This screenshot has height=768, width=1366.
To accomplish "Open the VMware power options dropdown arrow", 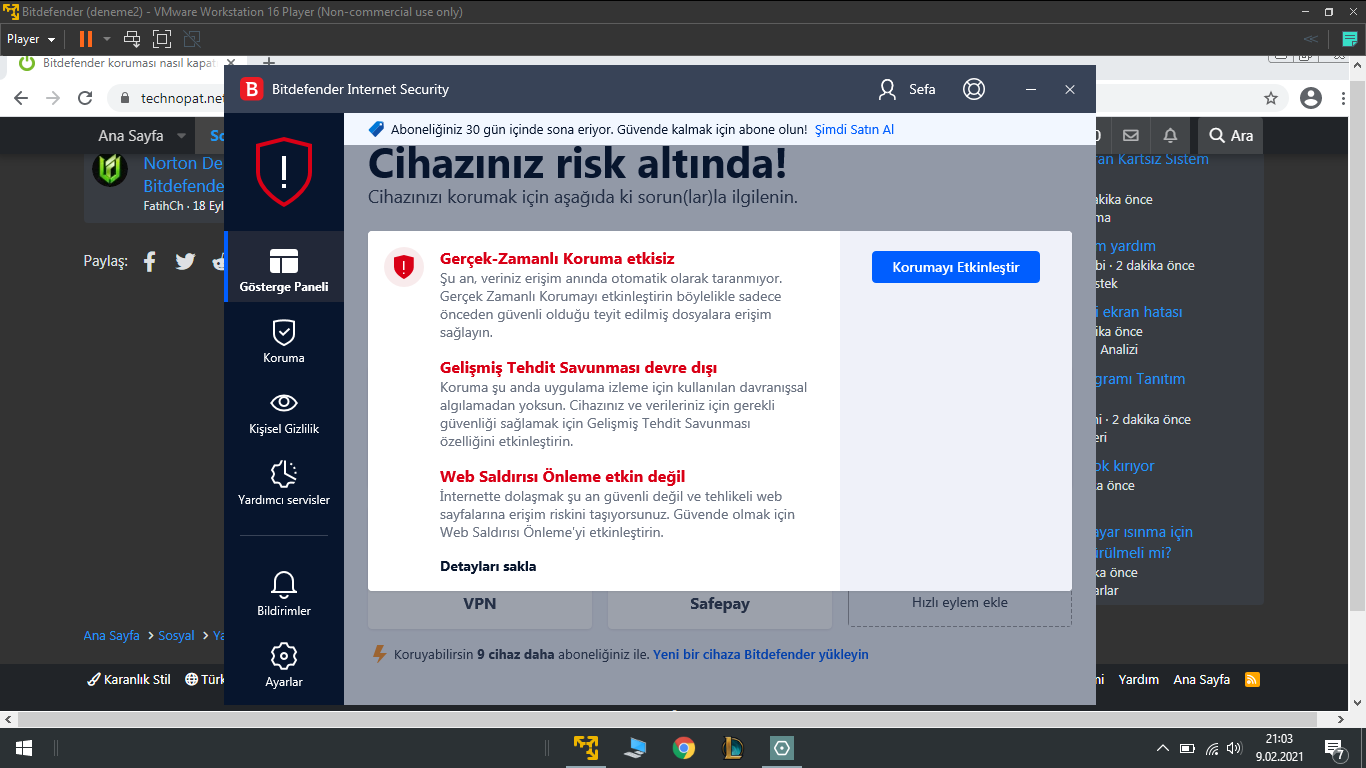I will point(107,39).
